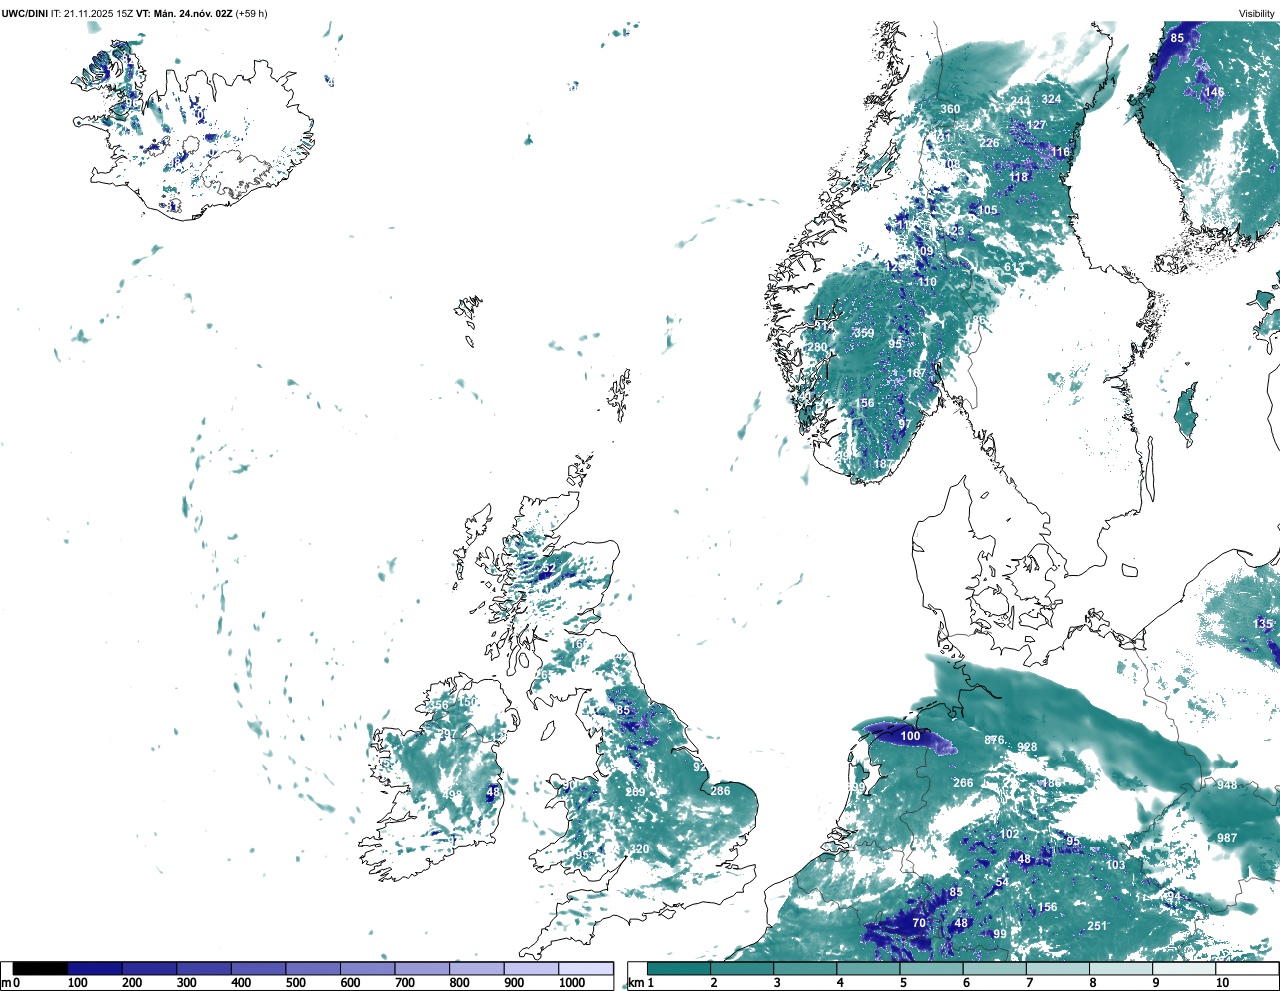Click the '499' value over central Ireland

453,795
